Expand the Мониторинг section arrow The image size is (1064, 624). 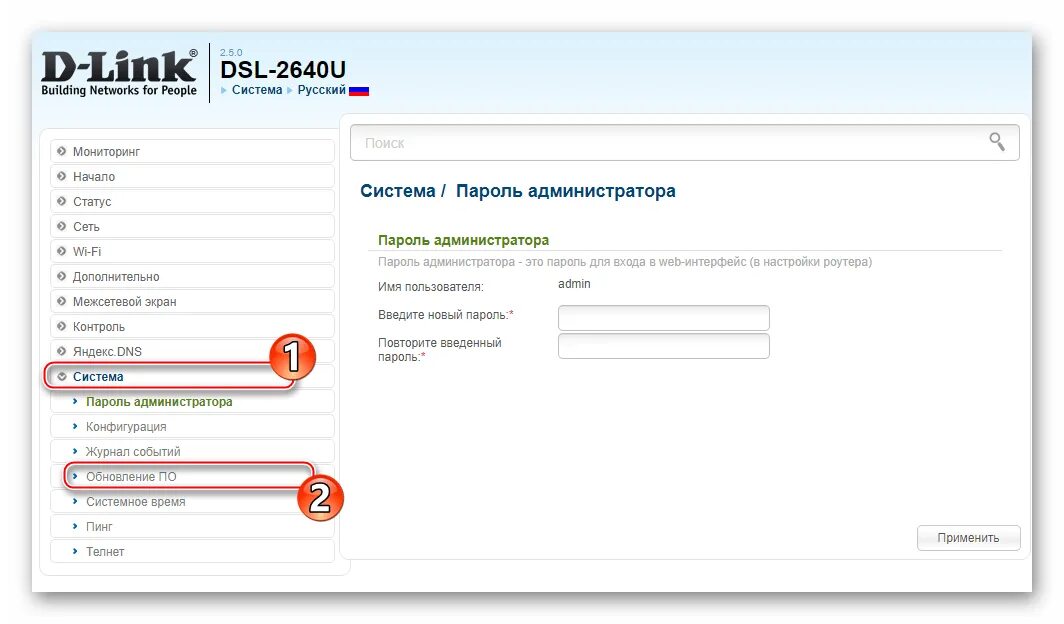pos(62,151)
